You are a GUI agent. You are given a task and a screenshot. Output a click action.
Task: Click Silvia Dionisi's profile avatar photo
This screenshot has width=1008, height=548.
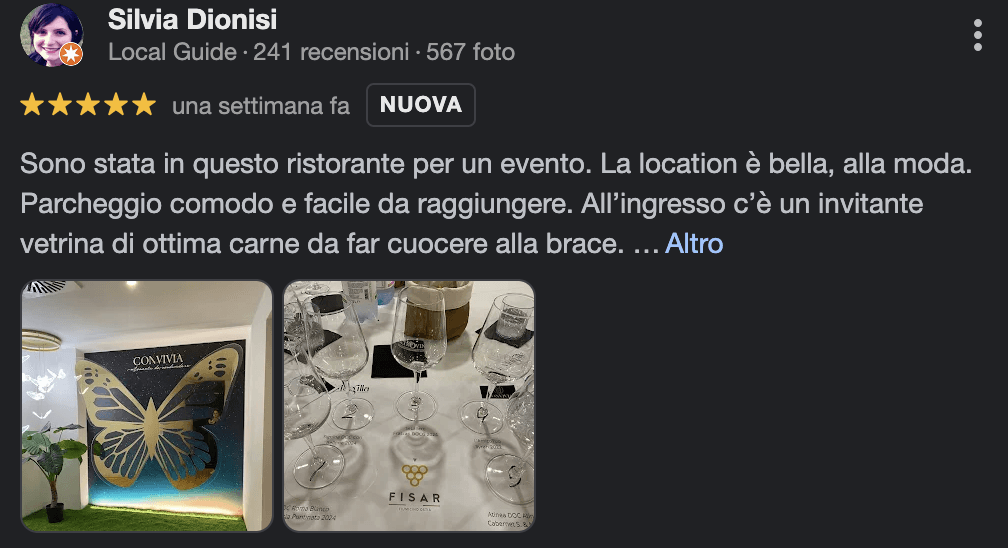tap(51, 35)
